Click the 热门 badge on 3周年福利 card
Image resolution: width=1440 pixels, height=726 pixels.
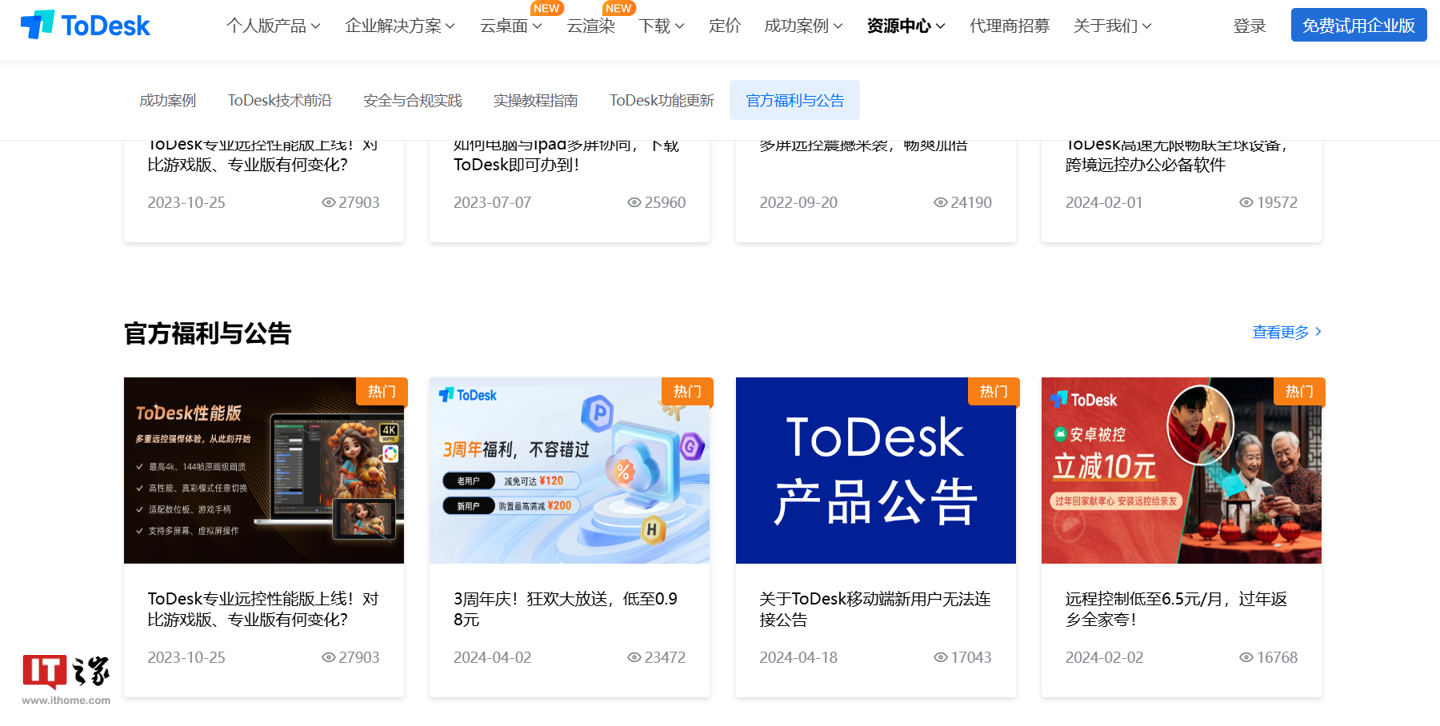pos(688,391)
